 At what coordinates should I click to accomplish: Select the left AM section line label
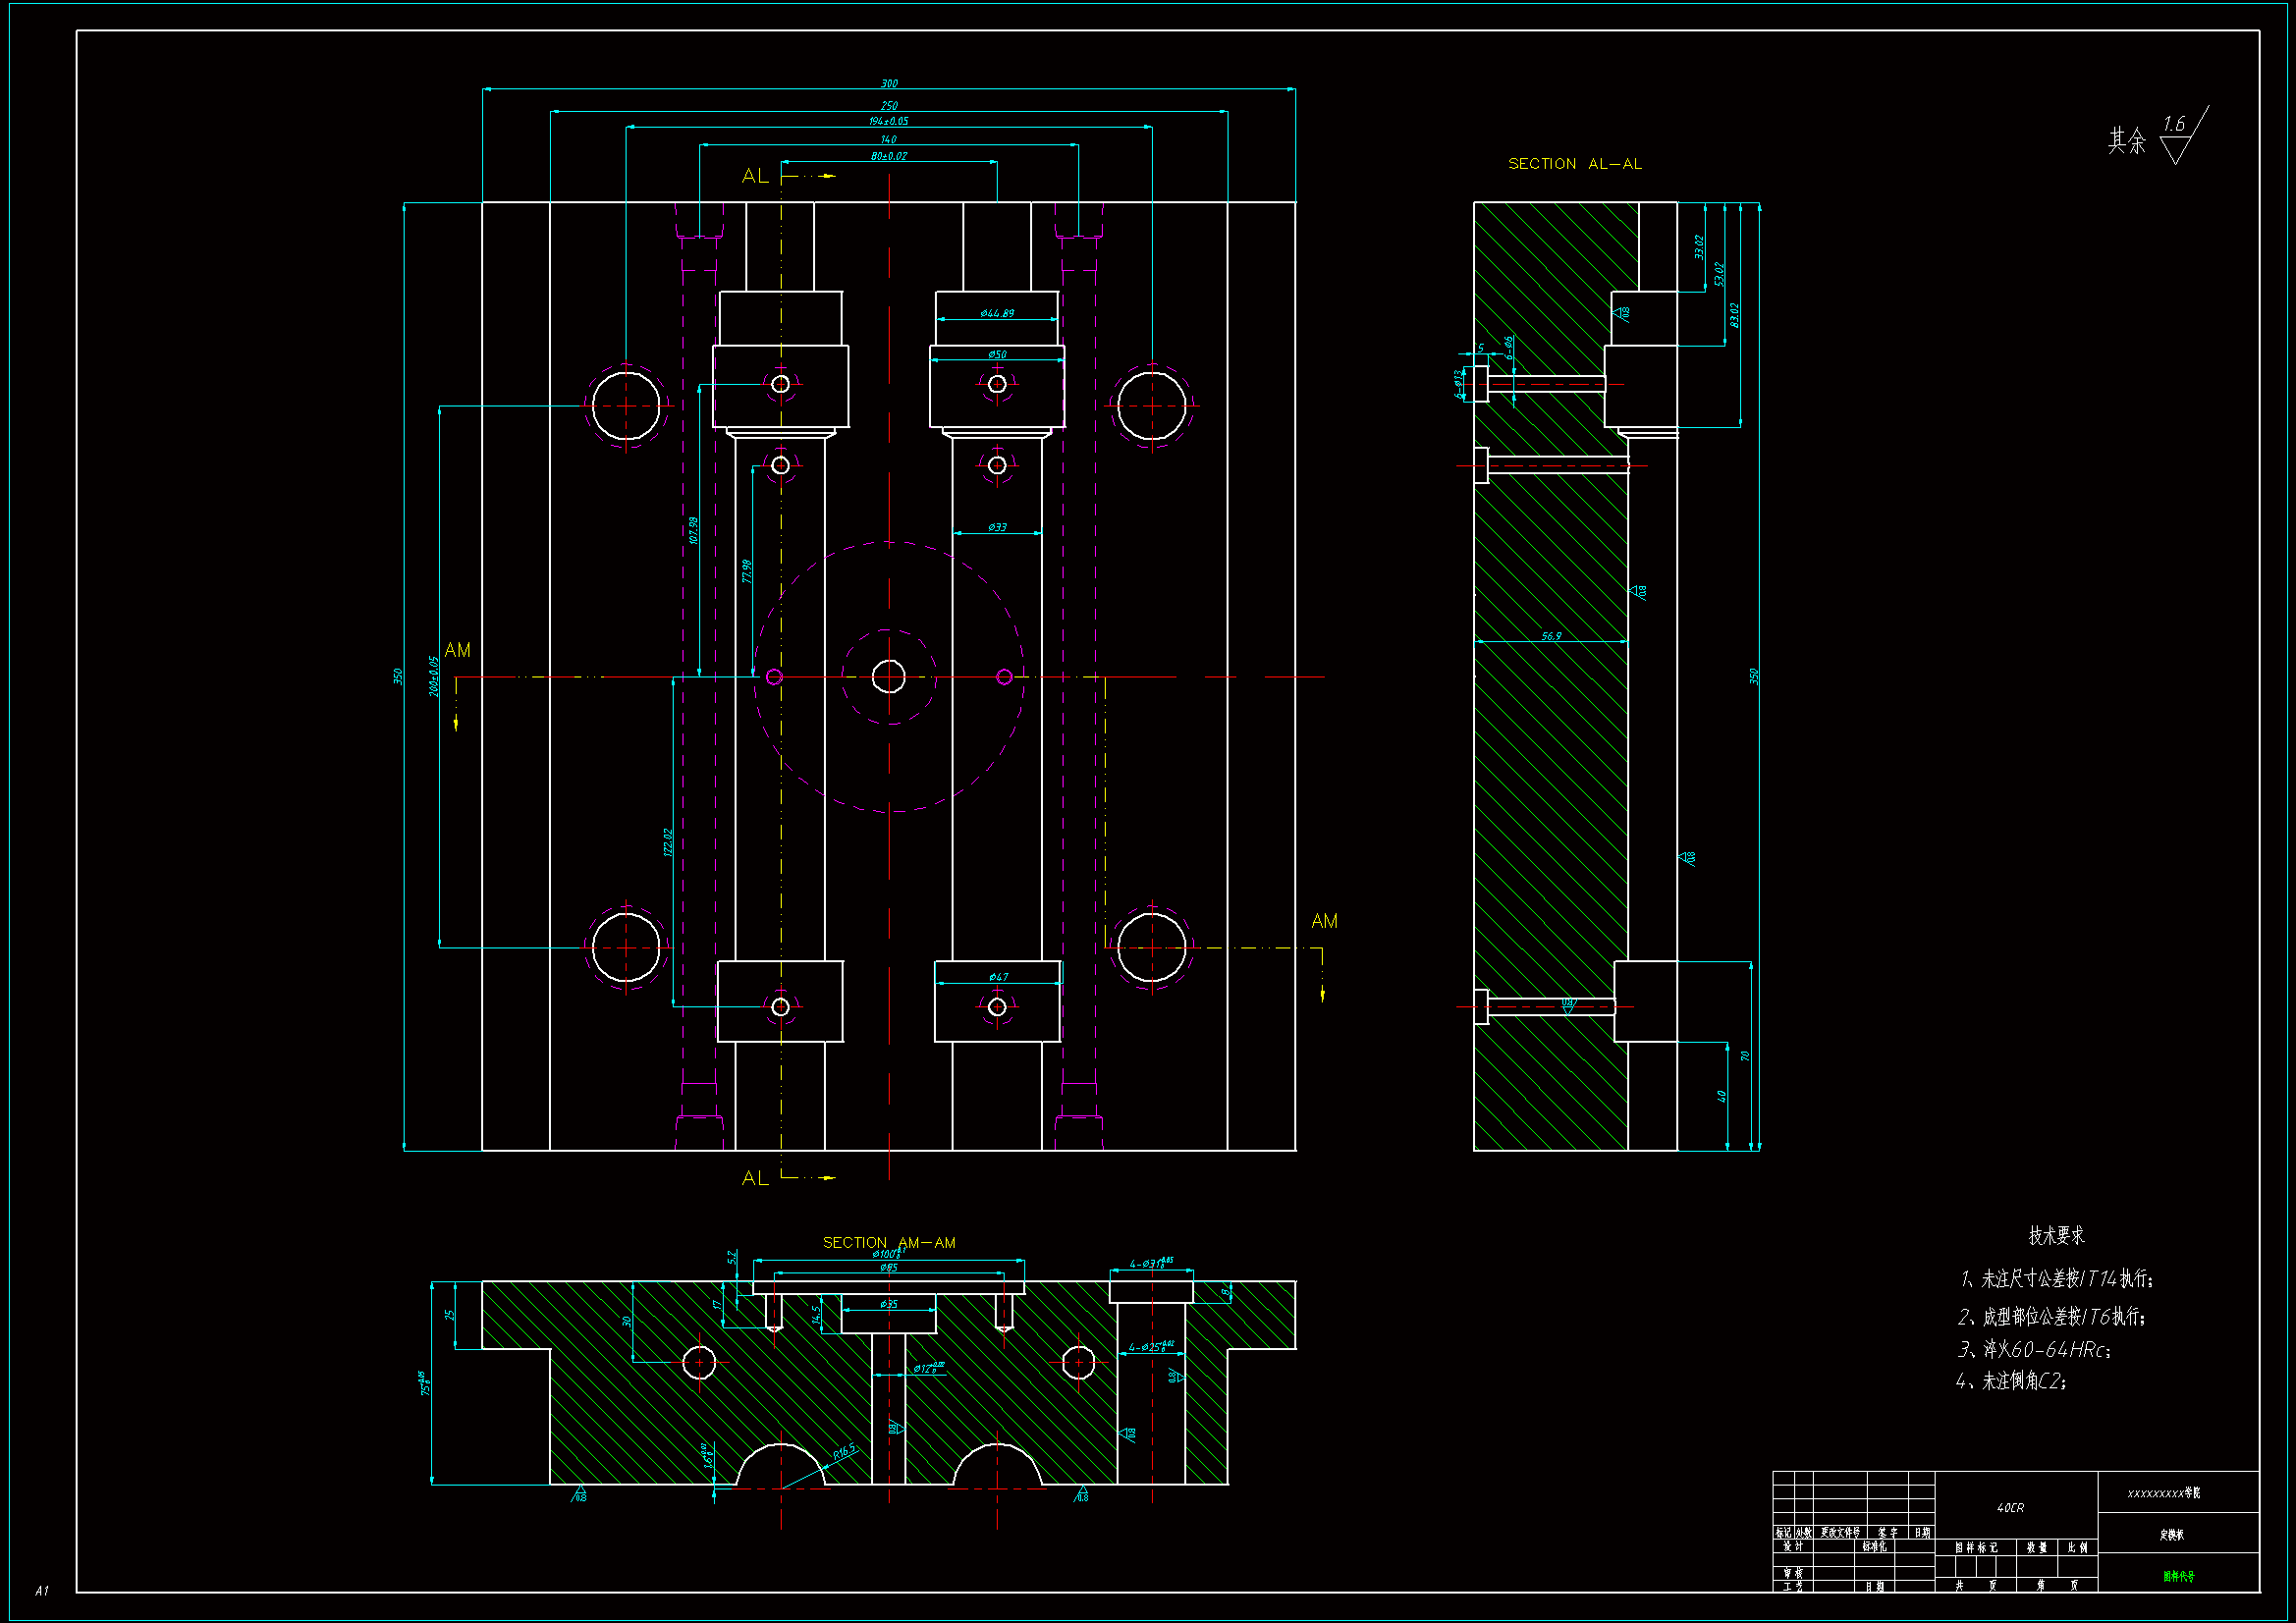457,651
